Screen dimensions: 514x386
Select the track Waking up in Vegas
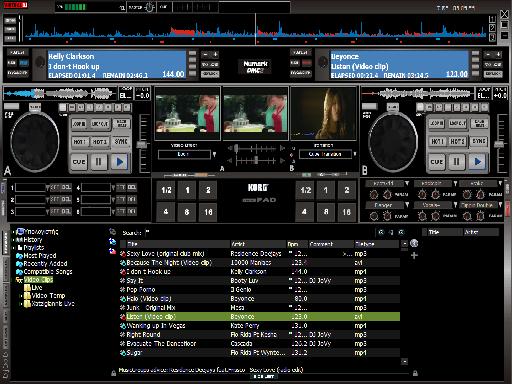coord(260,326)
